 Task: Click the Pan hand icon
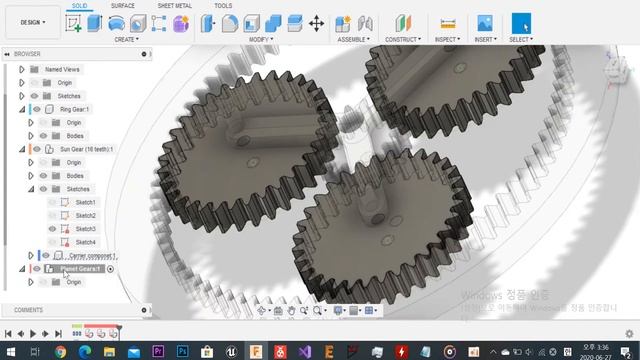[291, 311]
